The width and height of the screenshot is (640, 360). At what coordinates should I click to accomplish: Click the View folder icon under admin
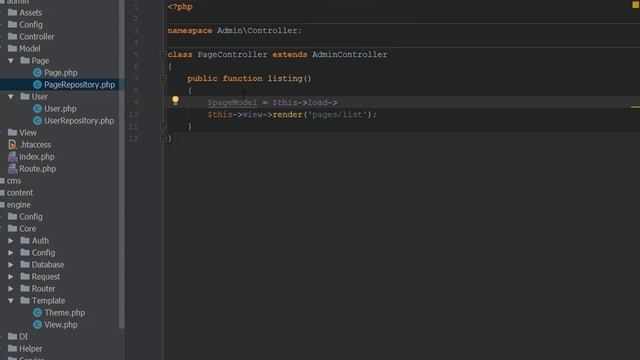tap(13, 133)
